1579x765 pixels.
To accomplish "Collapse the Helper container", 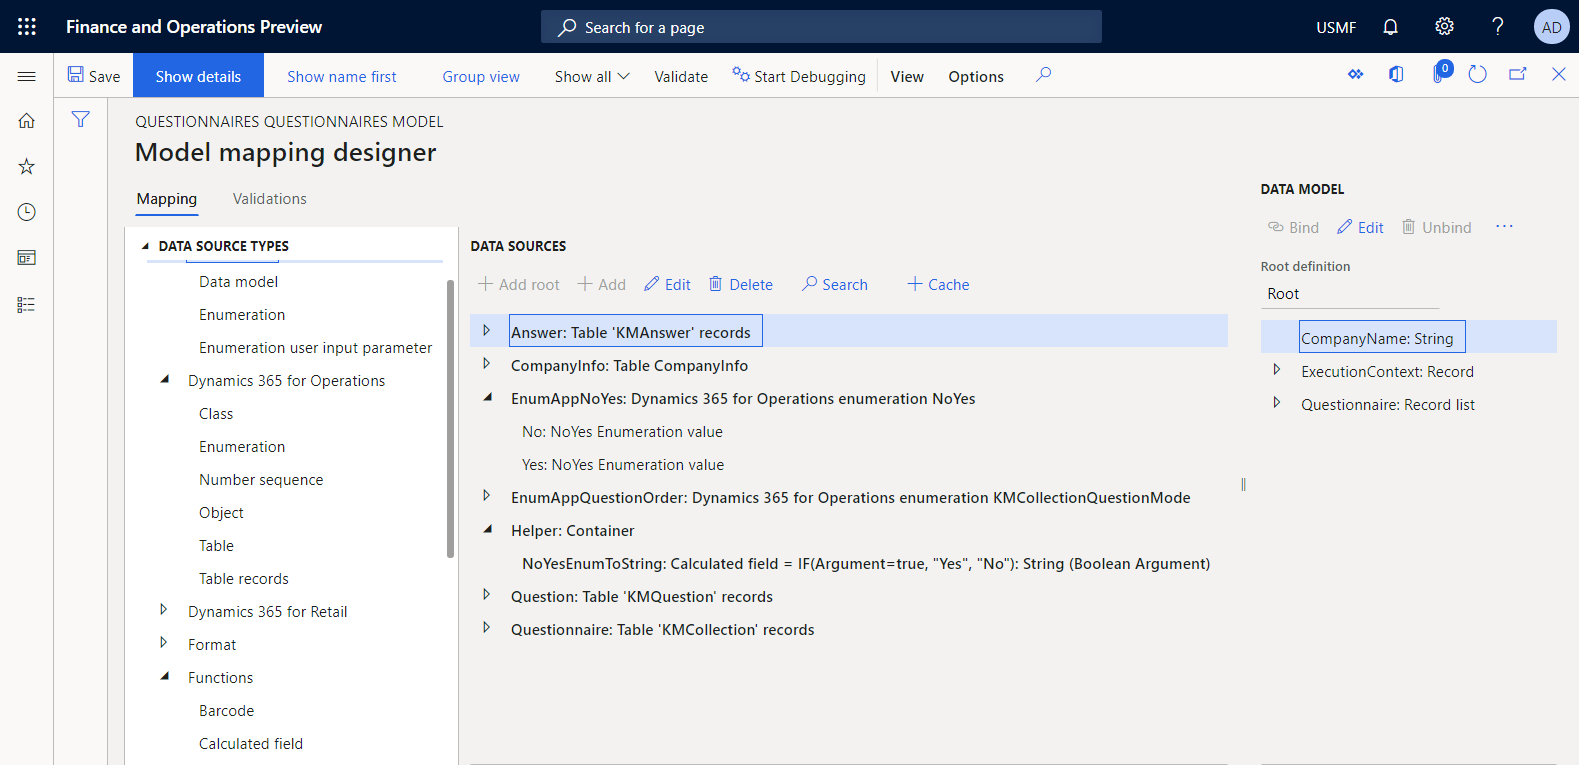I will pos(487,530).
